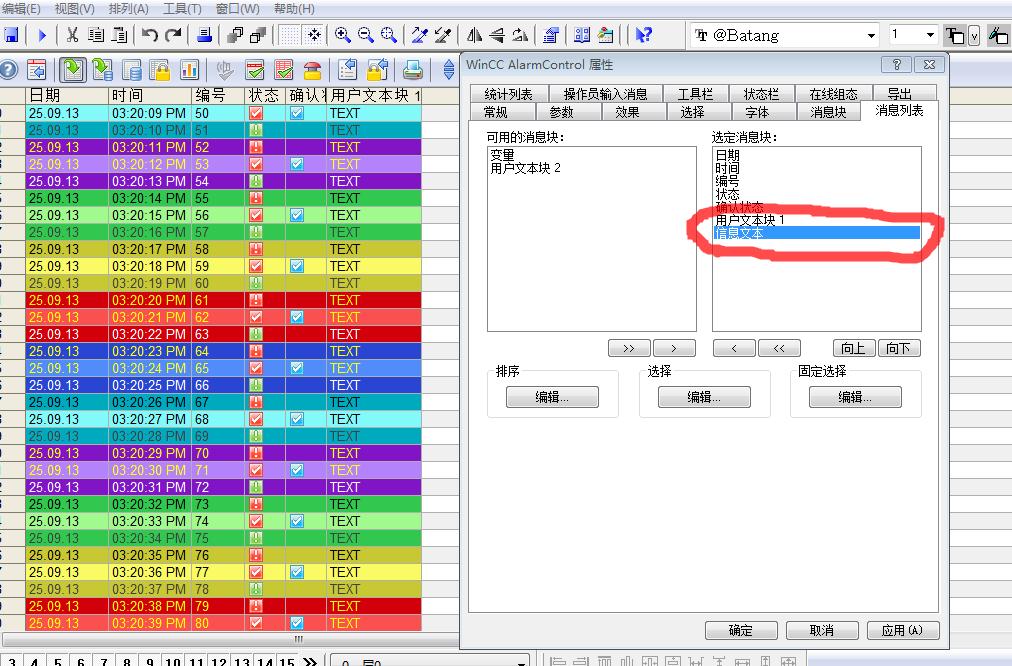The image size is (1012, 666).
Task: Click emergency acknowledgment red button icon
Action: point(312,69)
